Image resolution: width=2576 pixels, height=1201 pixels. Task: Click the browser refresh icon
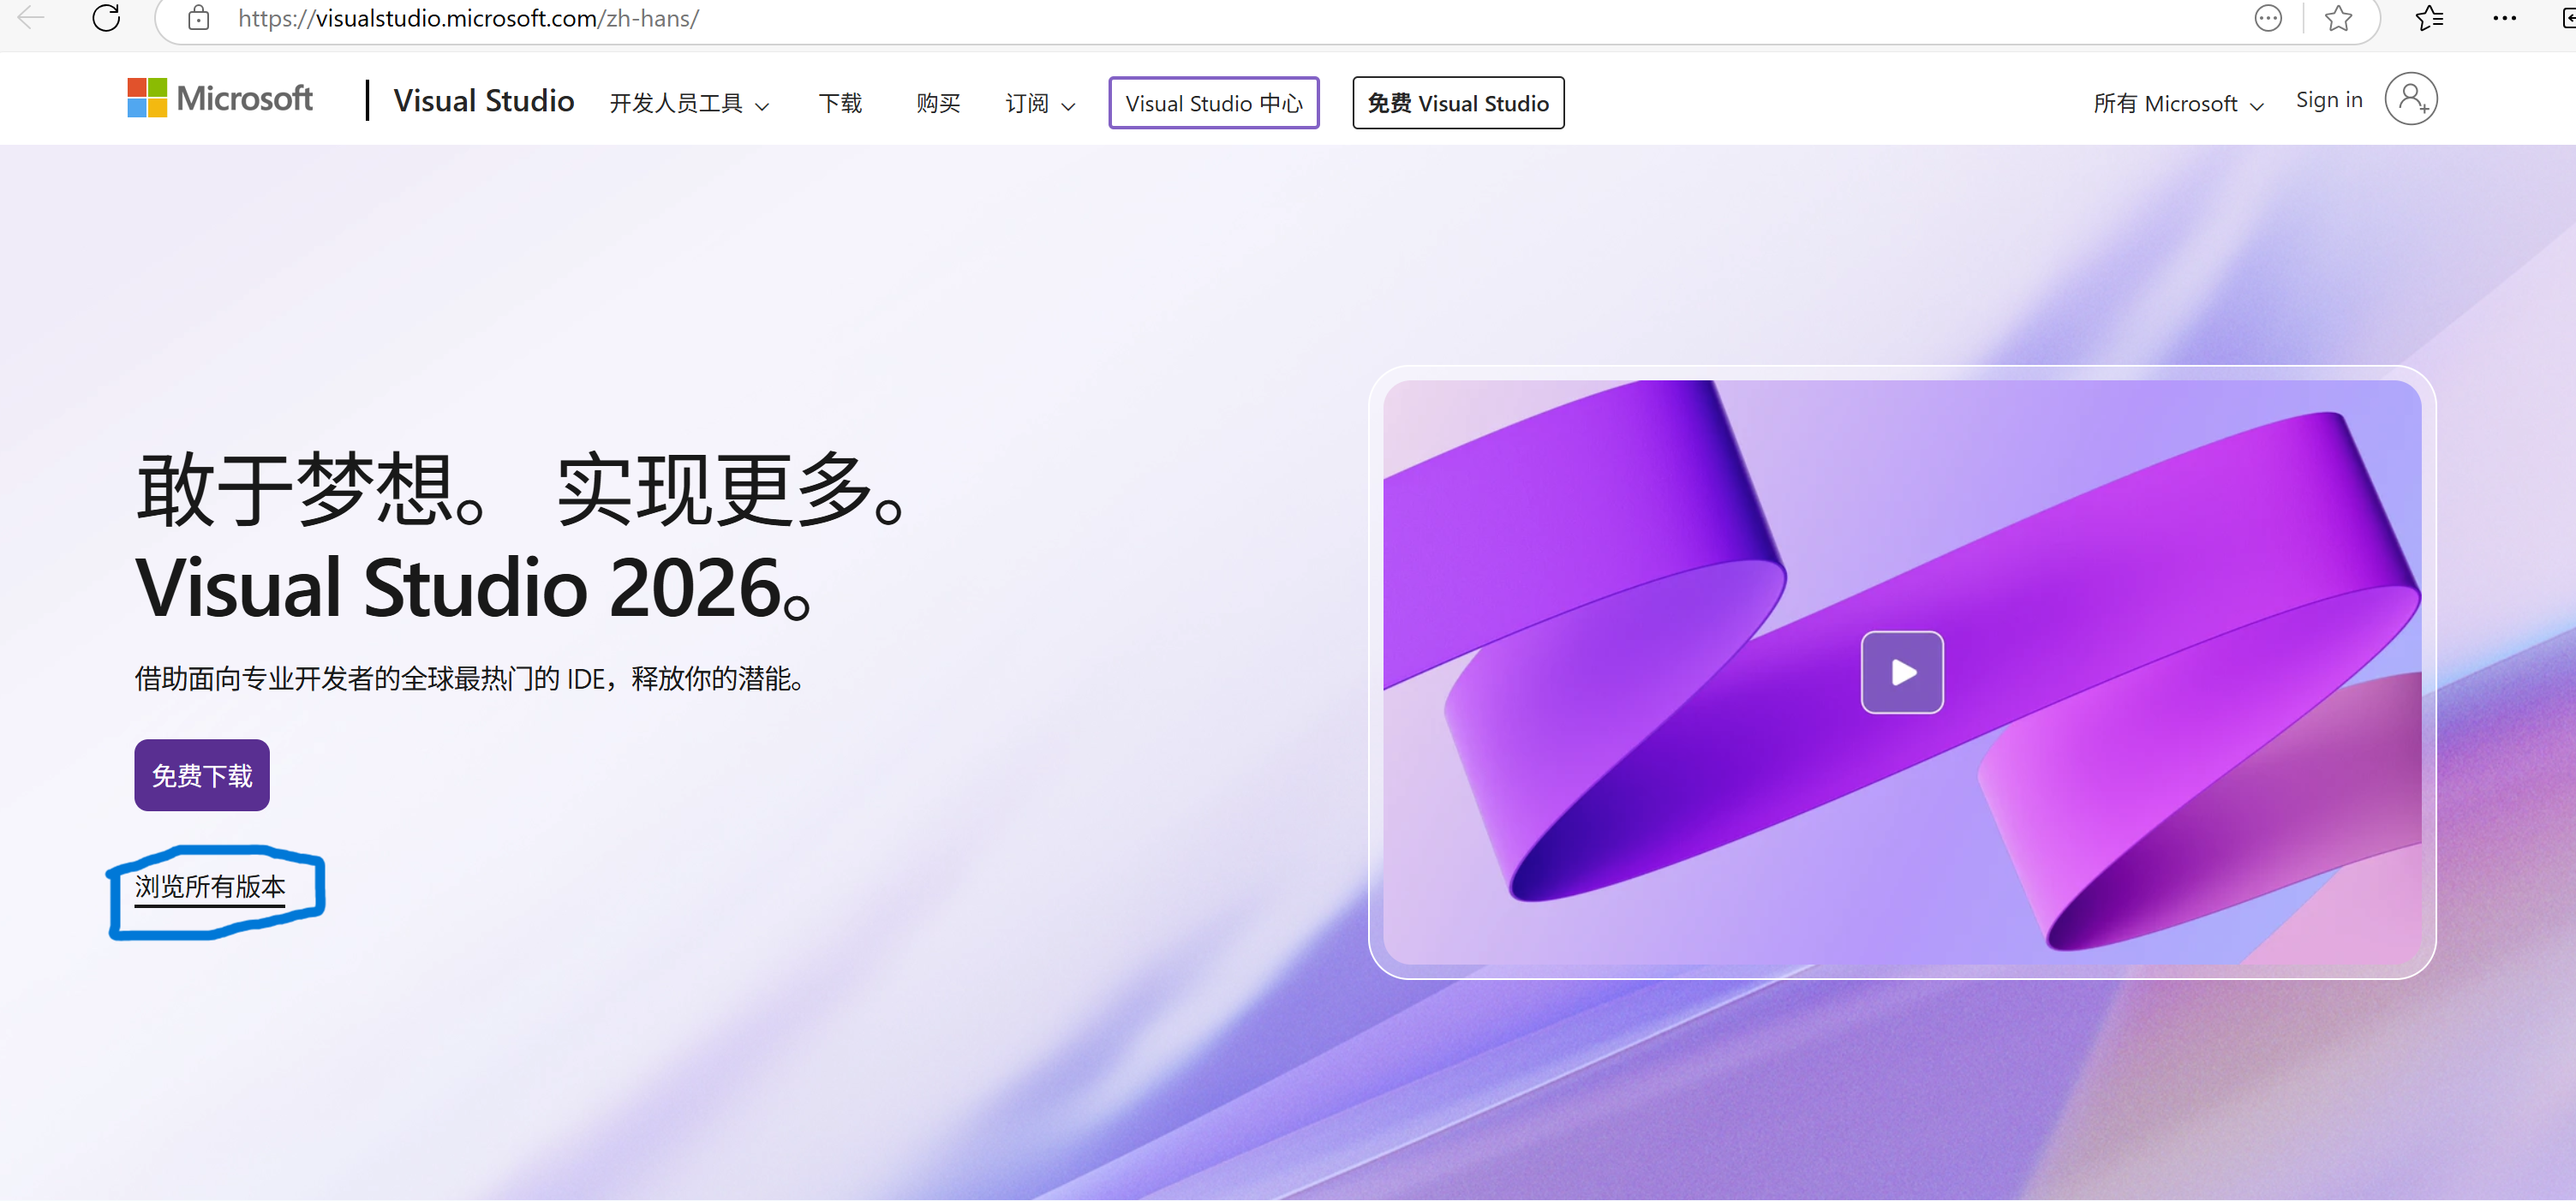tap(106, 18)
